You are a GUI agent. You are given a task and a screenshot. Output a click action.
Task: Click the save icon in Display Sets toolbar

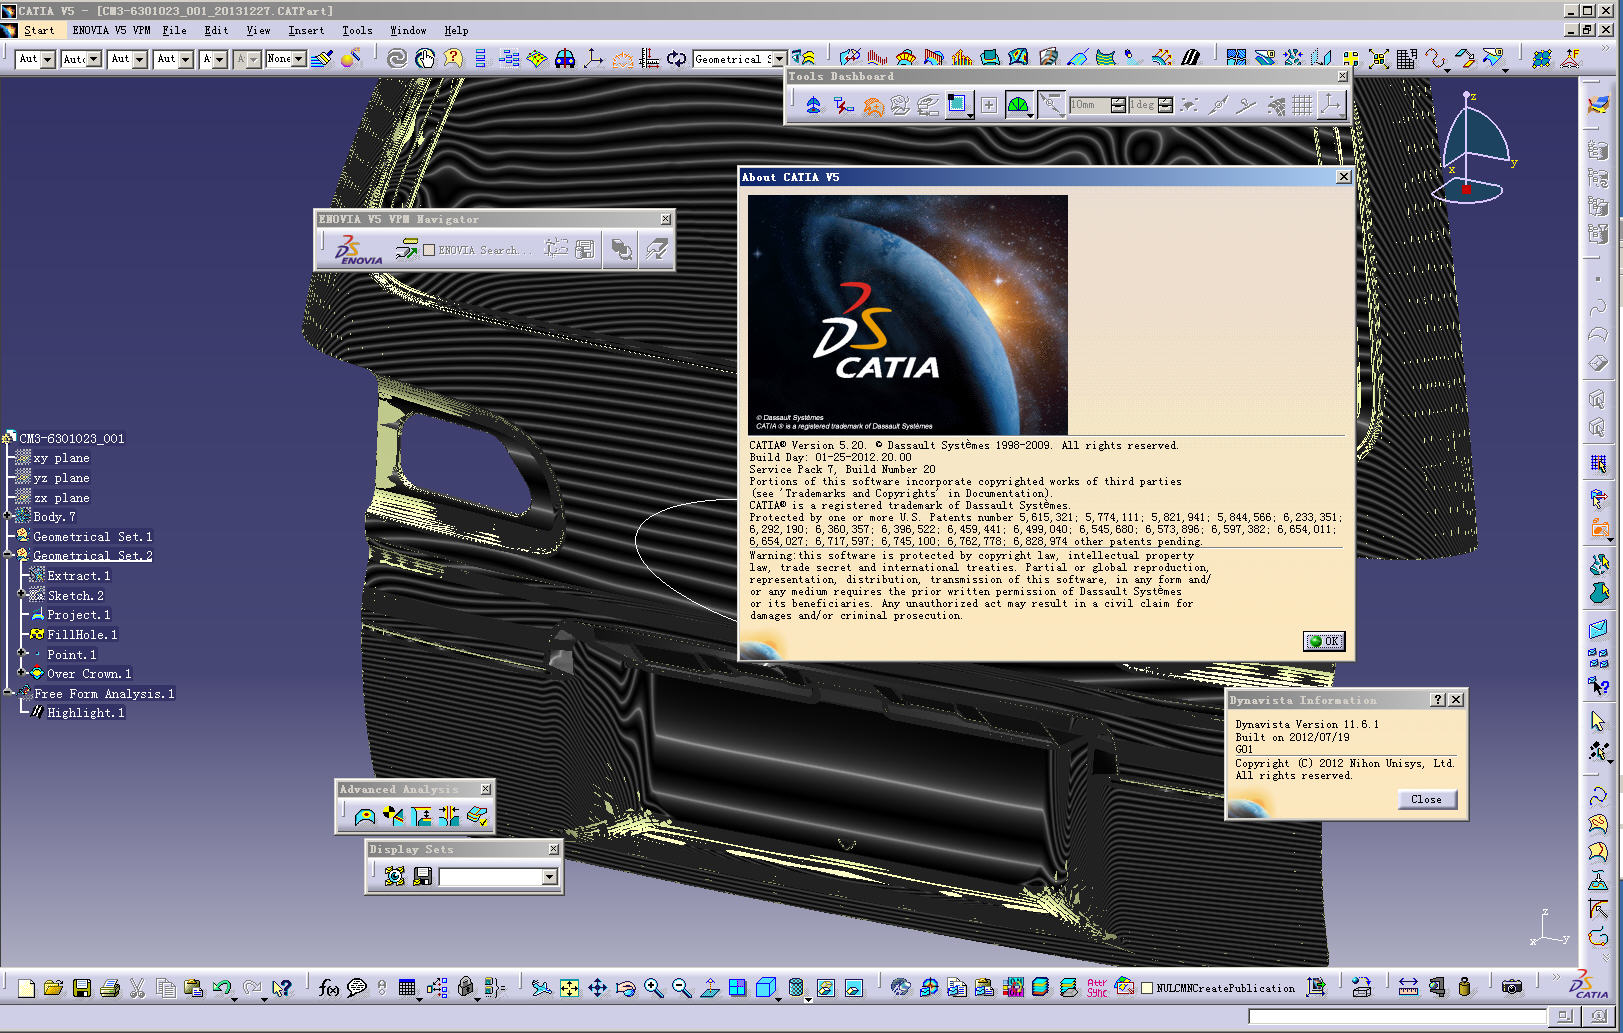(x=422, y=876)
